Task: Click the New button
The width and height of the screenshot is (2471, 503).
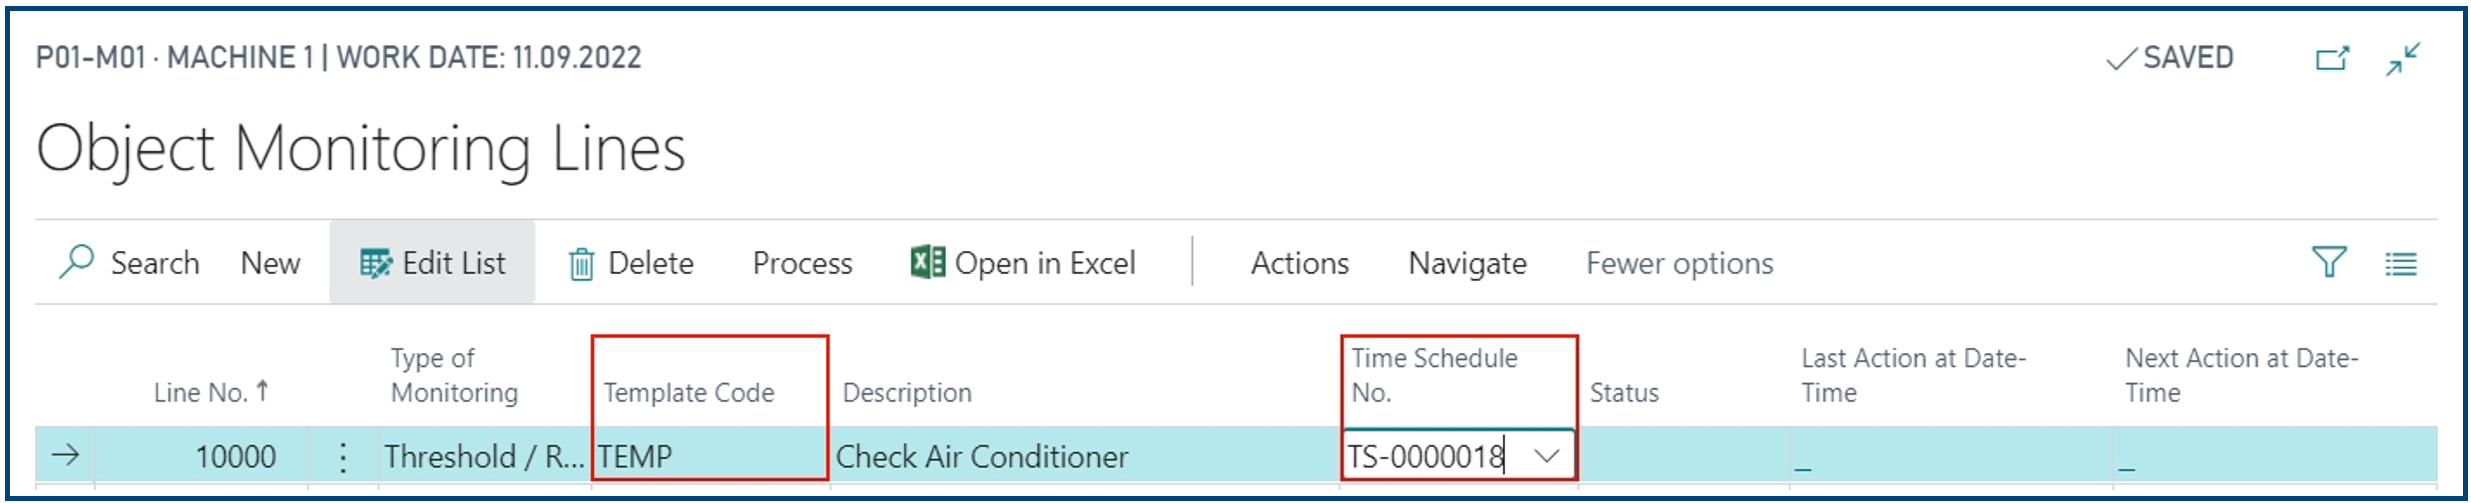Action: click(270, 263)
